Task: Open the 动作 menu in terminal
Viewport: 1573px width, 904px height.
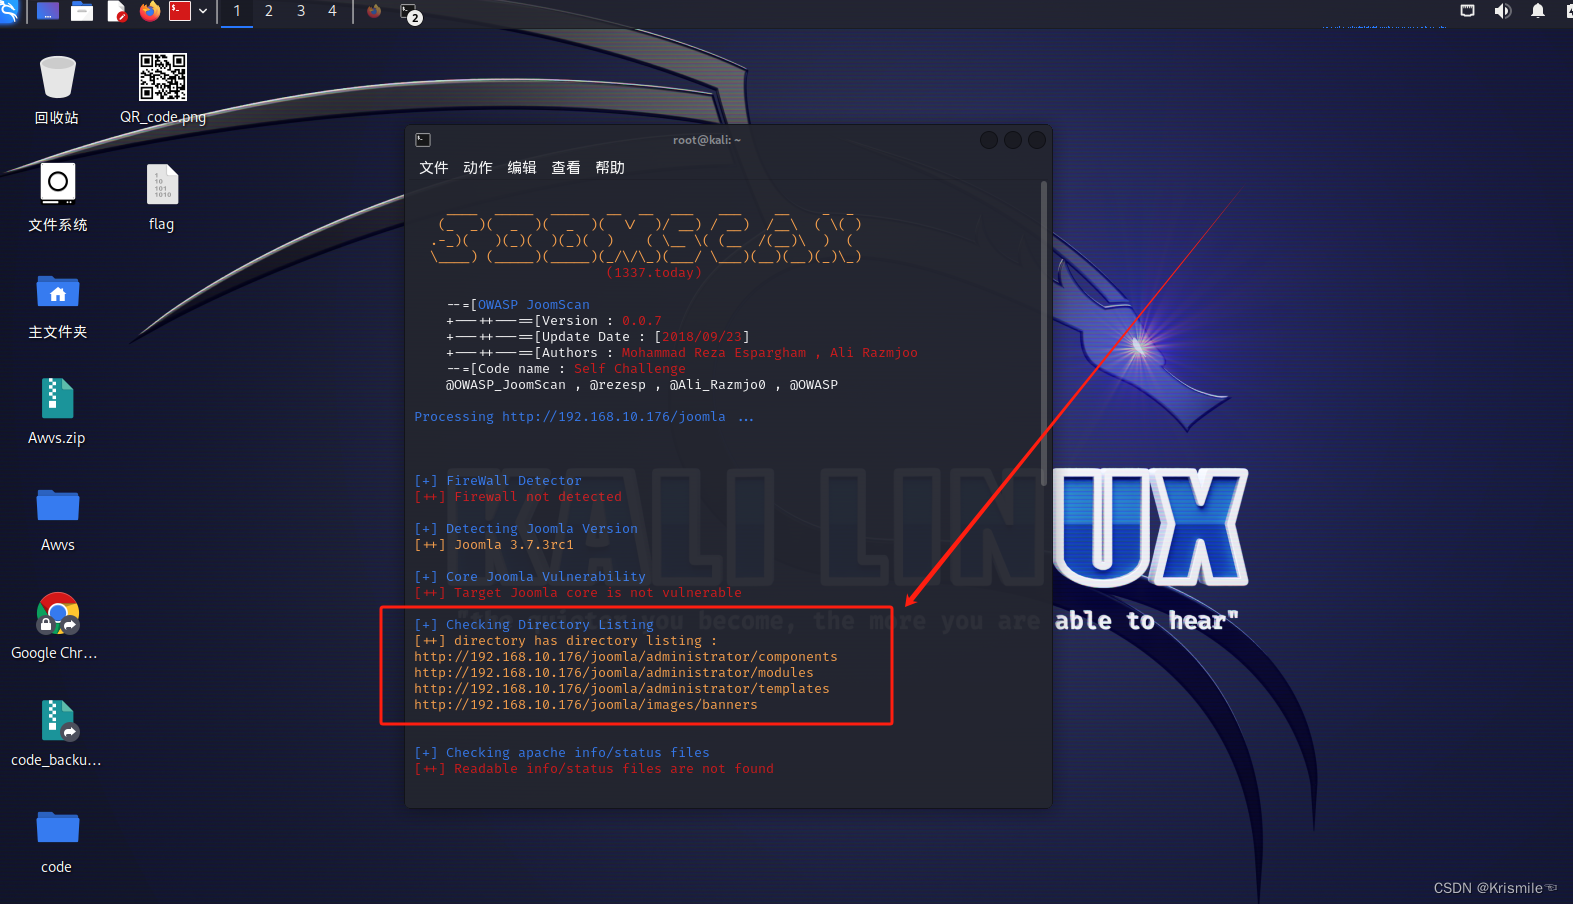Action: point(477,168)
